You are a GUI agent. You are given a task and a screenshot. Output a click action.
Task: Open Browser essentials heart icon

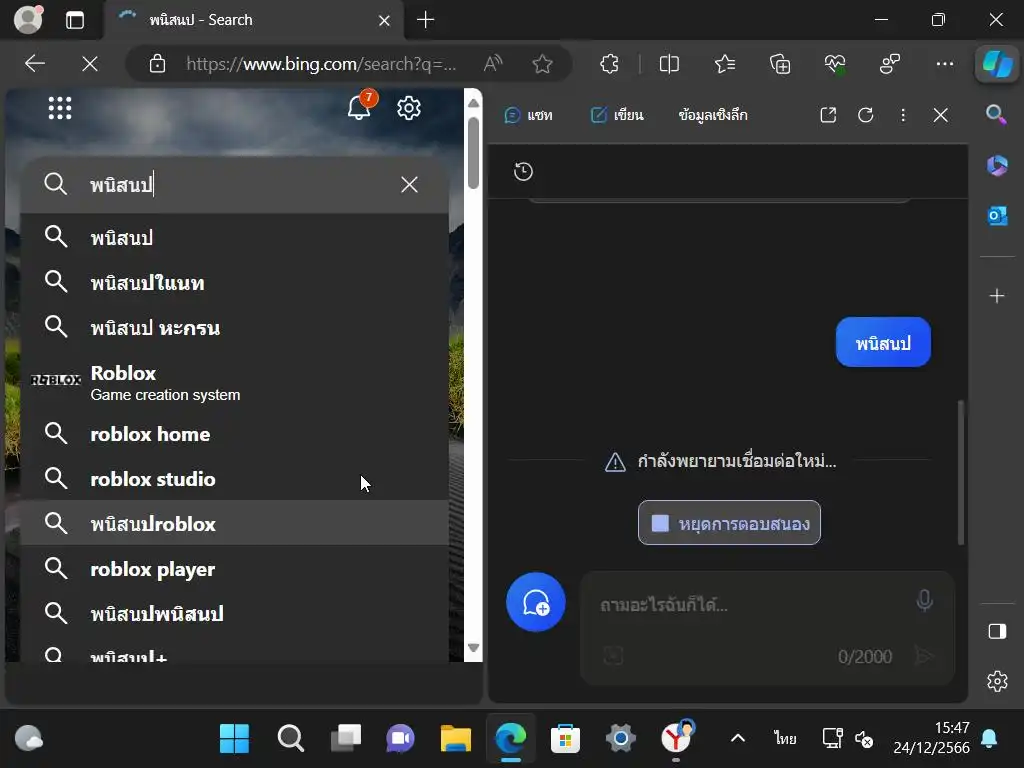835,64
